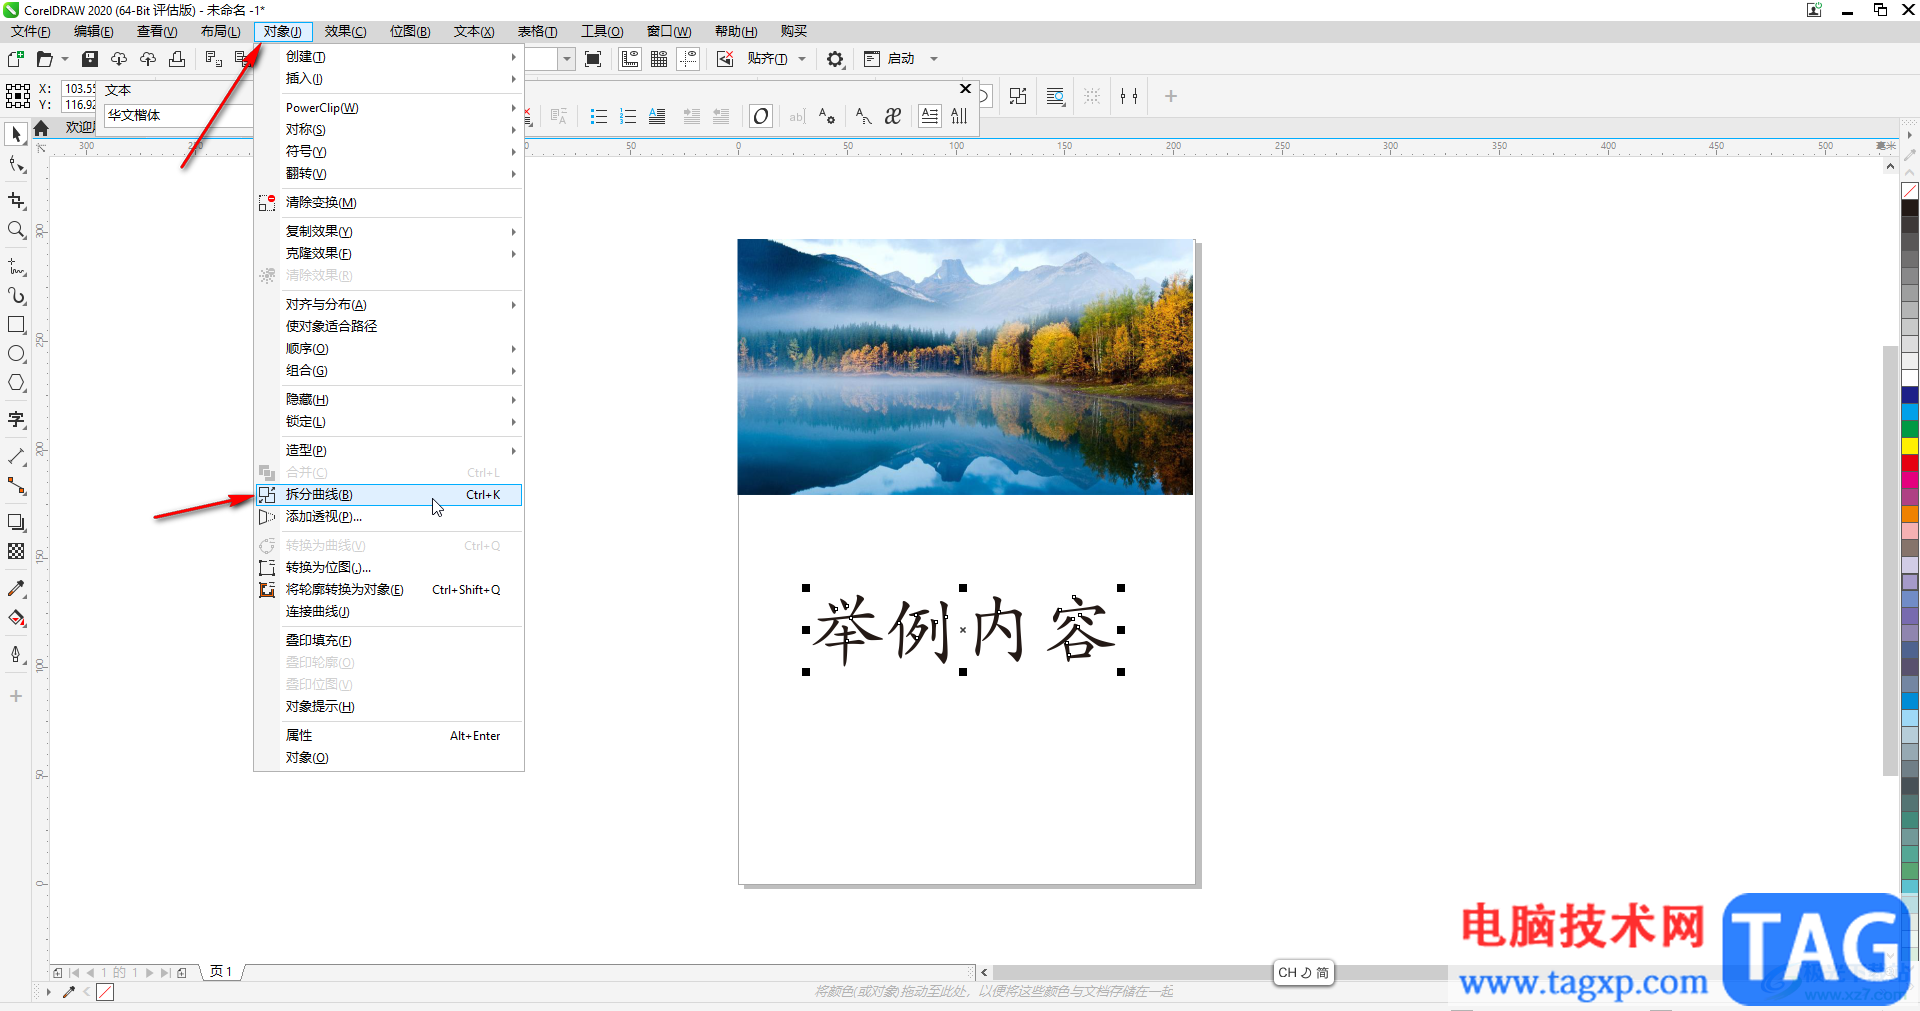The image size is (1920, 1011).
Task: Expand the 启动 launch dropdown arrow
Action: (x=934, y=59)
